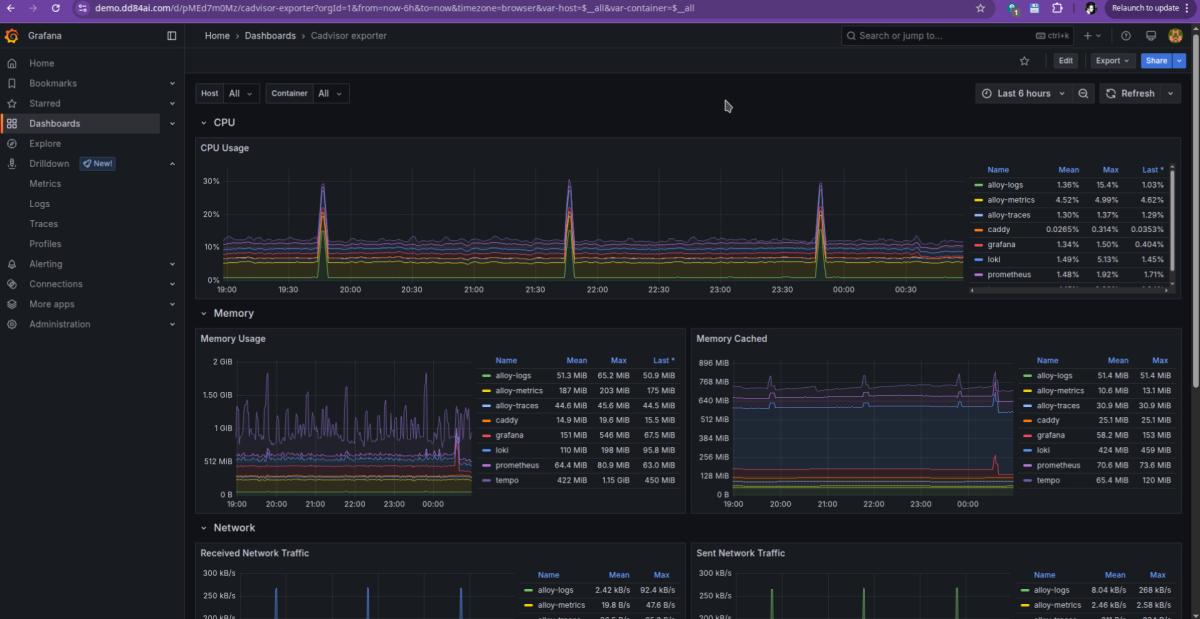Image resolution: width=1200 pixels, height=619 pixels.
Task: Click the loki color swatch in the Memory Usage legend
Action: pos(487,450)
